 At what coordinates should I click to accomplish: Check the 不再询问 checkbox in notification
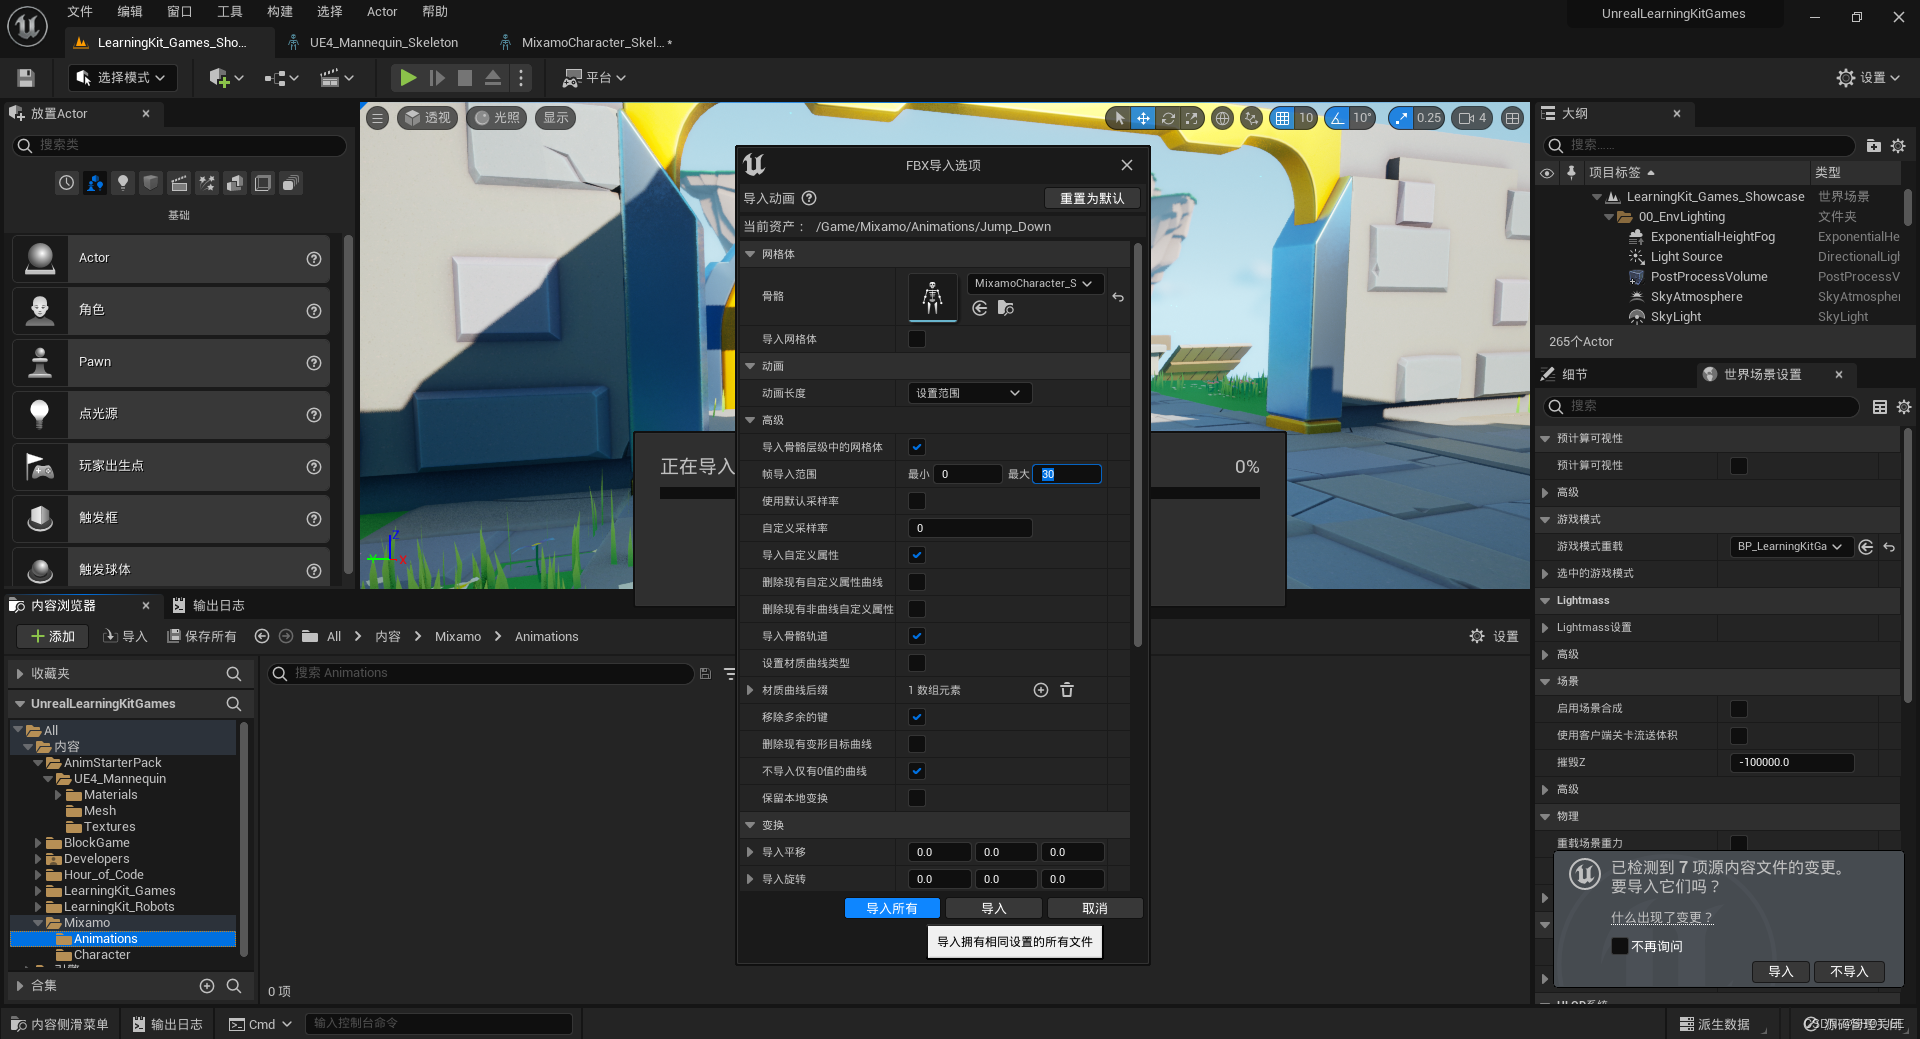1619,946
